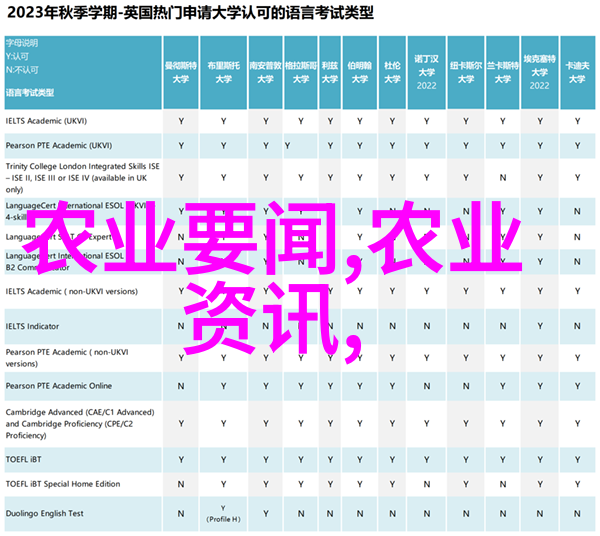Select Duolingo row N under 卡迪夫大学
Viewport: 600px width, 536px height.
(x=577, y=514)
